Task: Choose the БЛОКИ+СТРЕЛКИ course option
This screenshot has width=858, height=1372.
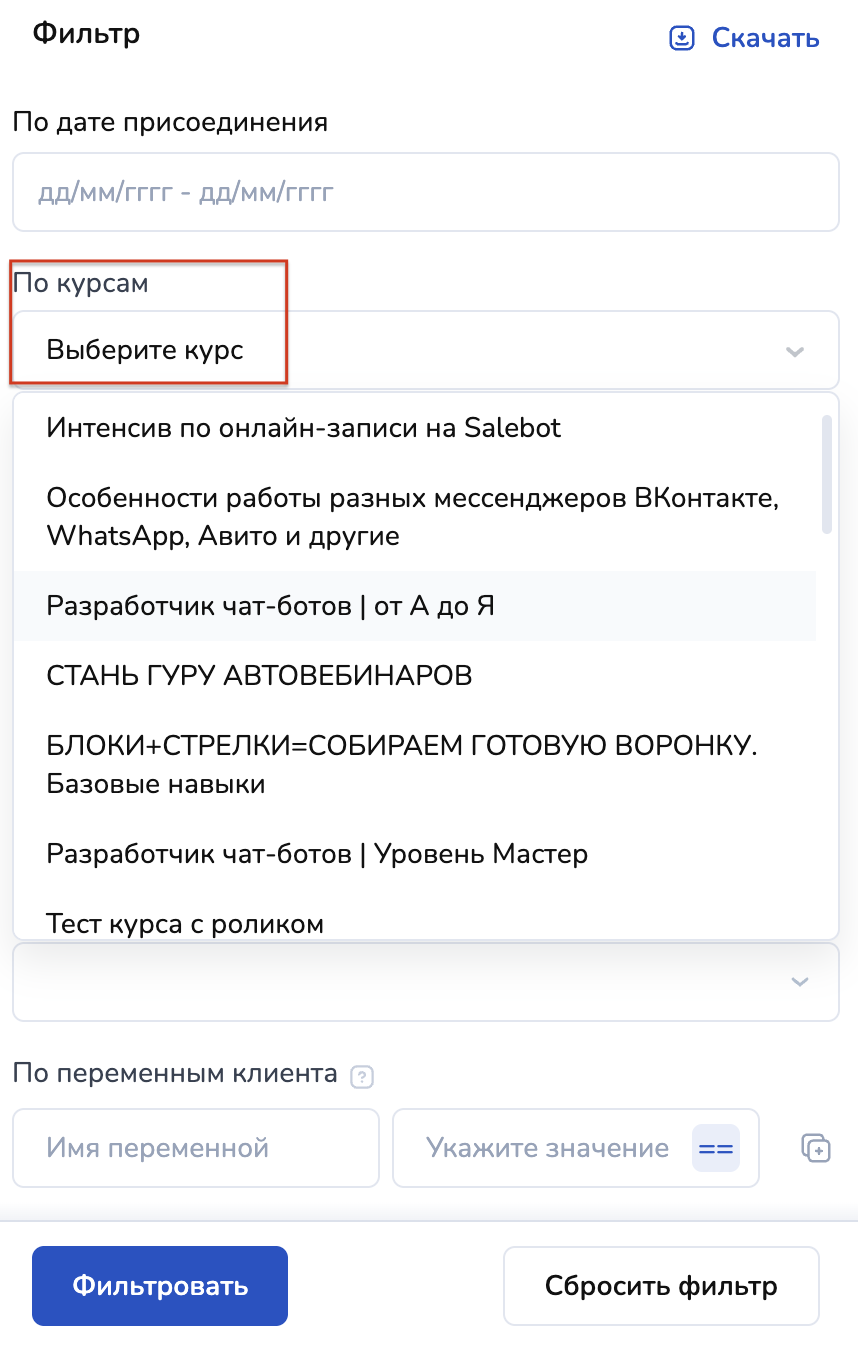Action: [400, 764]
